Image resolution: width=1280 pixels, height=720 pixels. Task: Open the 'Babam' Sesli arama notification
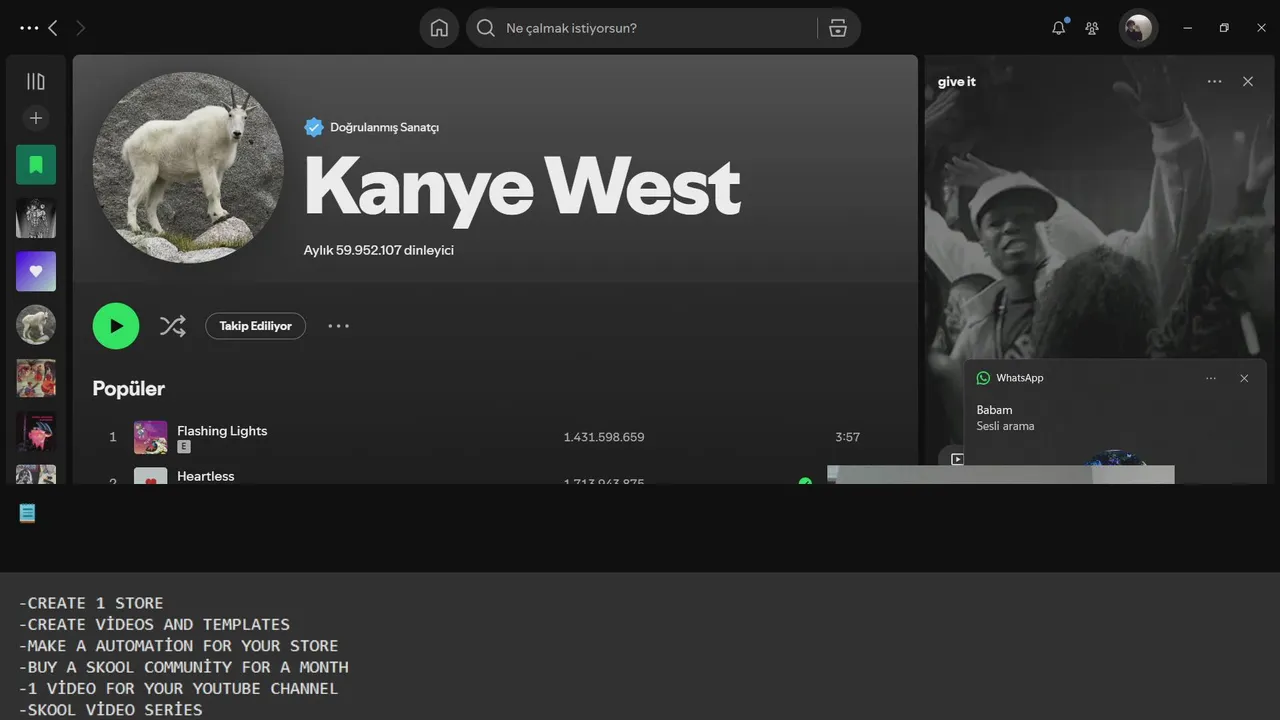1116,422
